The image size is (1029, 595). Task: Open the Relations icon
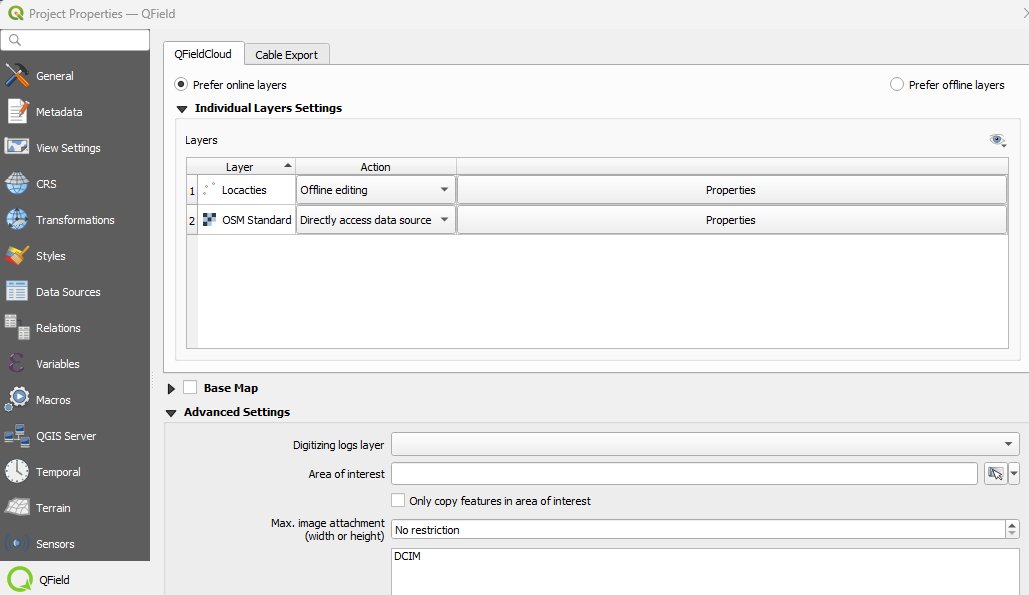pos(17,328)
